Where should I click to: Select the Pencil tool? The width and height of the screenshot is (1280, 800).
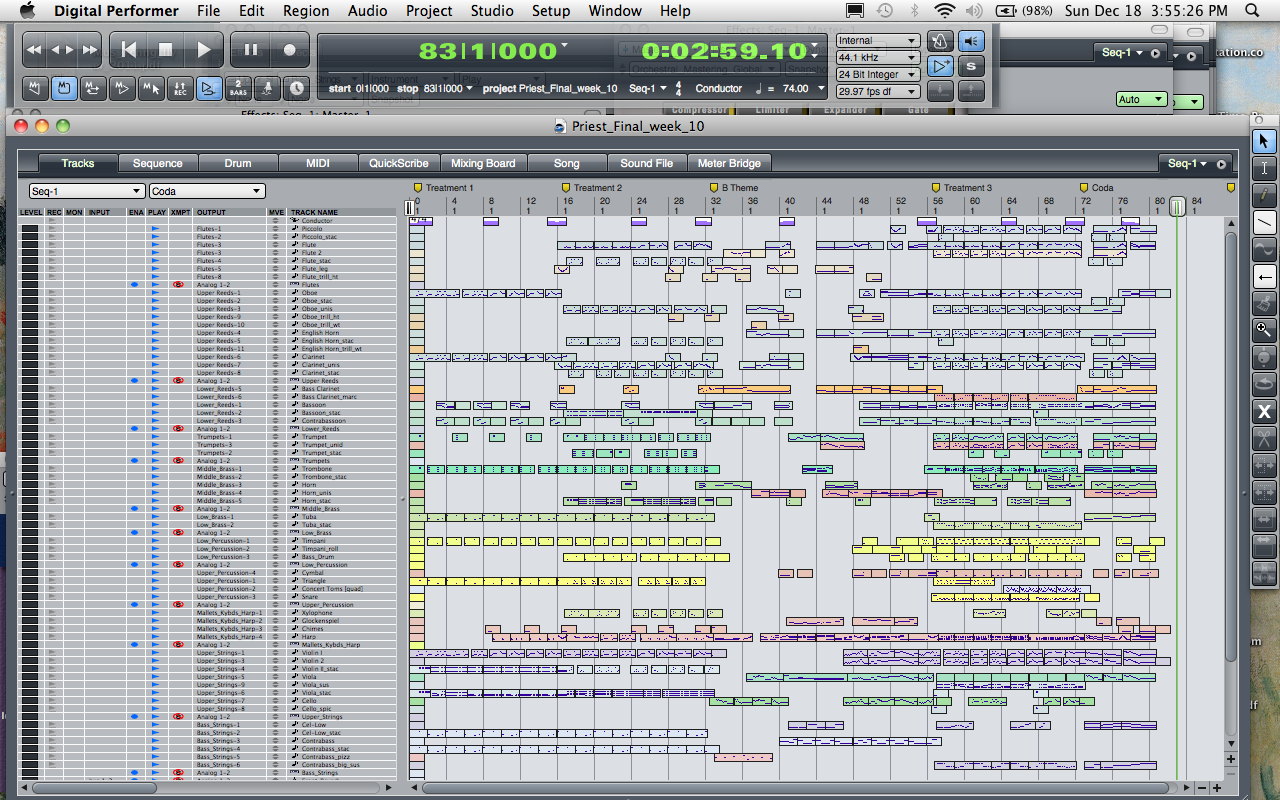[x=1264, y=195]
